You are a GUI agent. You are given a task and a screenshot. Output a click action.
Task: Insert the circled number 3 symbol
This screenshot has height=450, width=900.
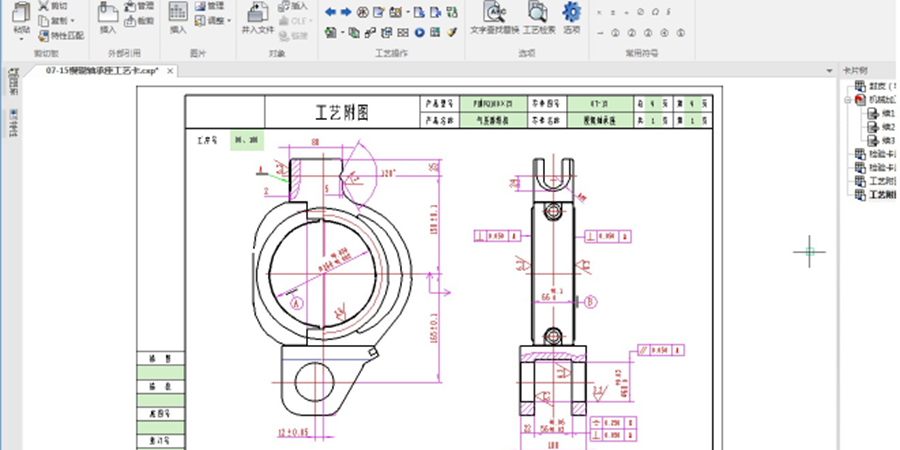click(x=647, y=33)
